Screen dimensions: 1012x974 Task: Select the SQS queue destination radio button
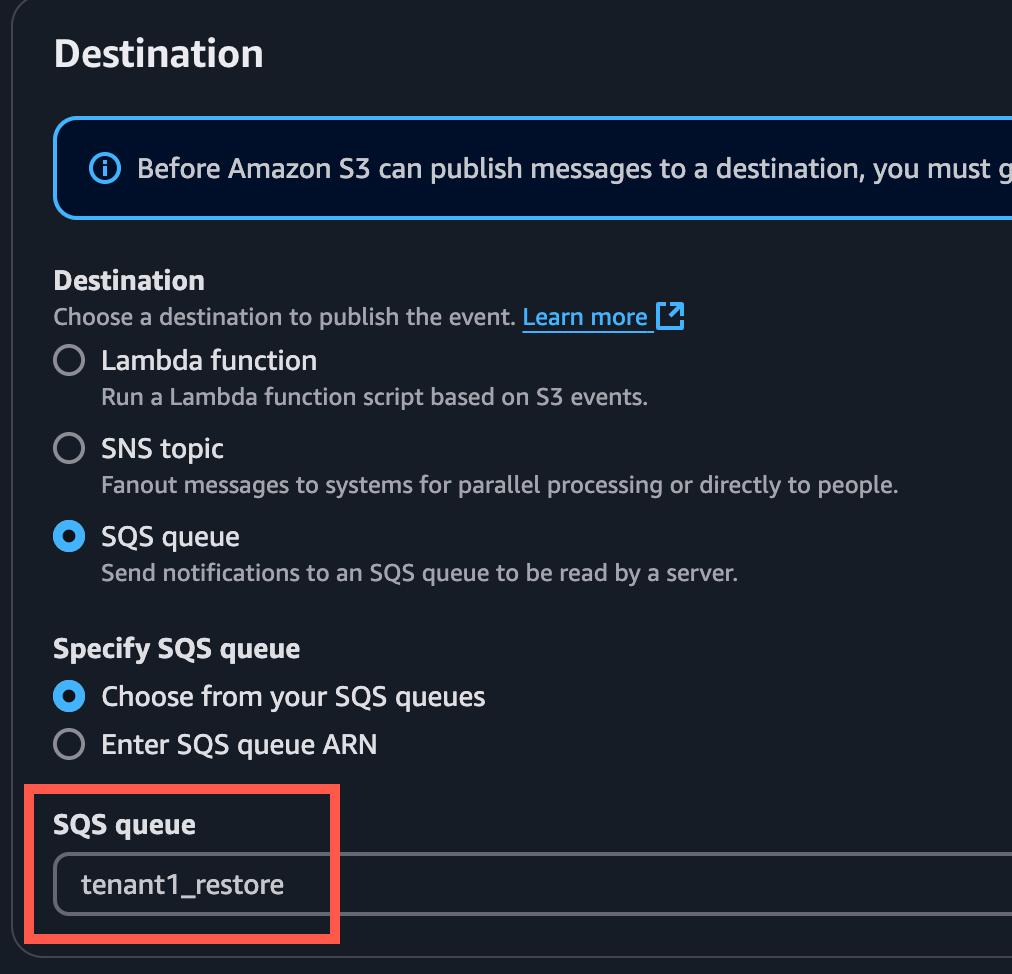[x=69, y=536]
